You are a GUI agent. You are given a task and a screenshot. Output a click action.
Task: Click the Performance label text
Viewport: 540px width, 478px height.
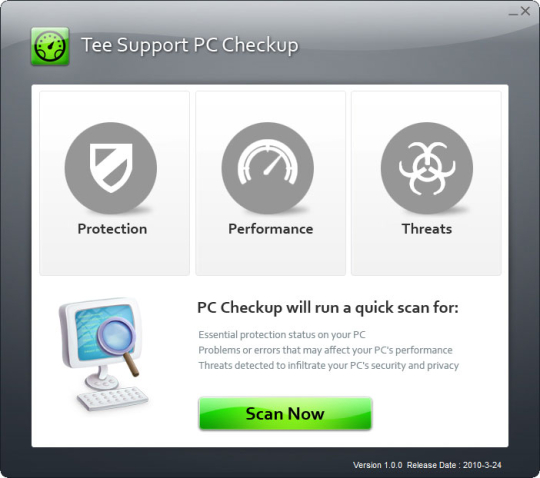click(271, 229)
